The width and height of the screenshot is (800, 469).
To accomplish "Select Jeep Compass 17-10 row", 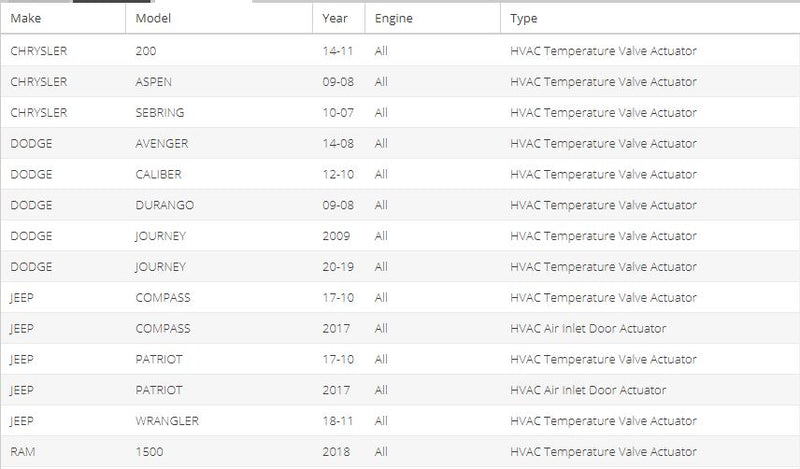I will coord(400,298).
